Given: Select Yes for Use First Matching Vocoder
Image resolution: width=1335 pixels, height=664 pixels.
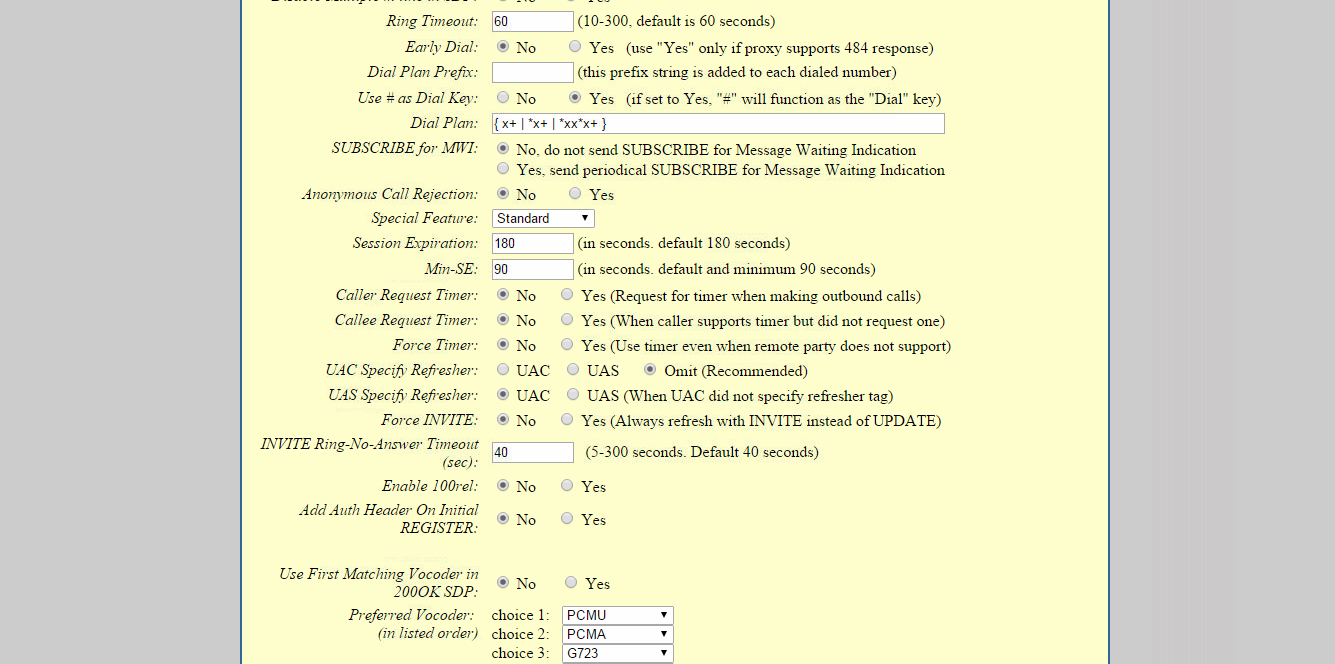Looking at the screenshot, I should point(571,582).
